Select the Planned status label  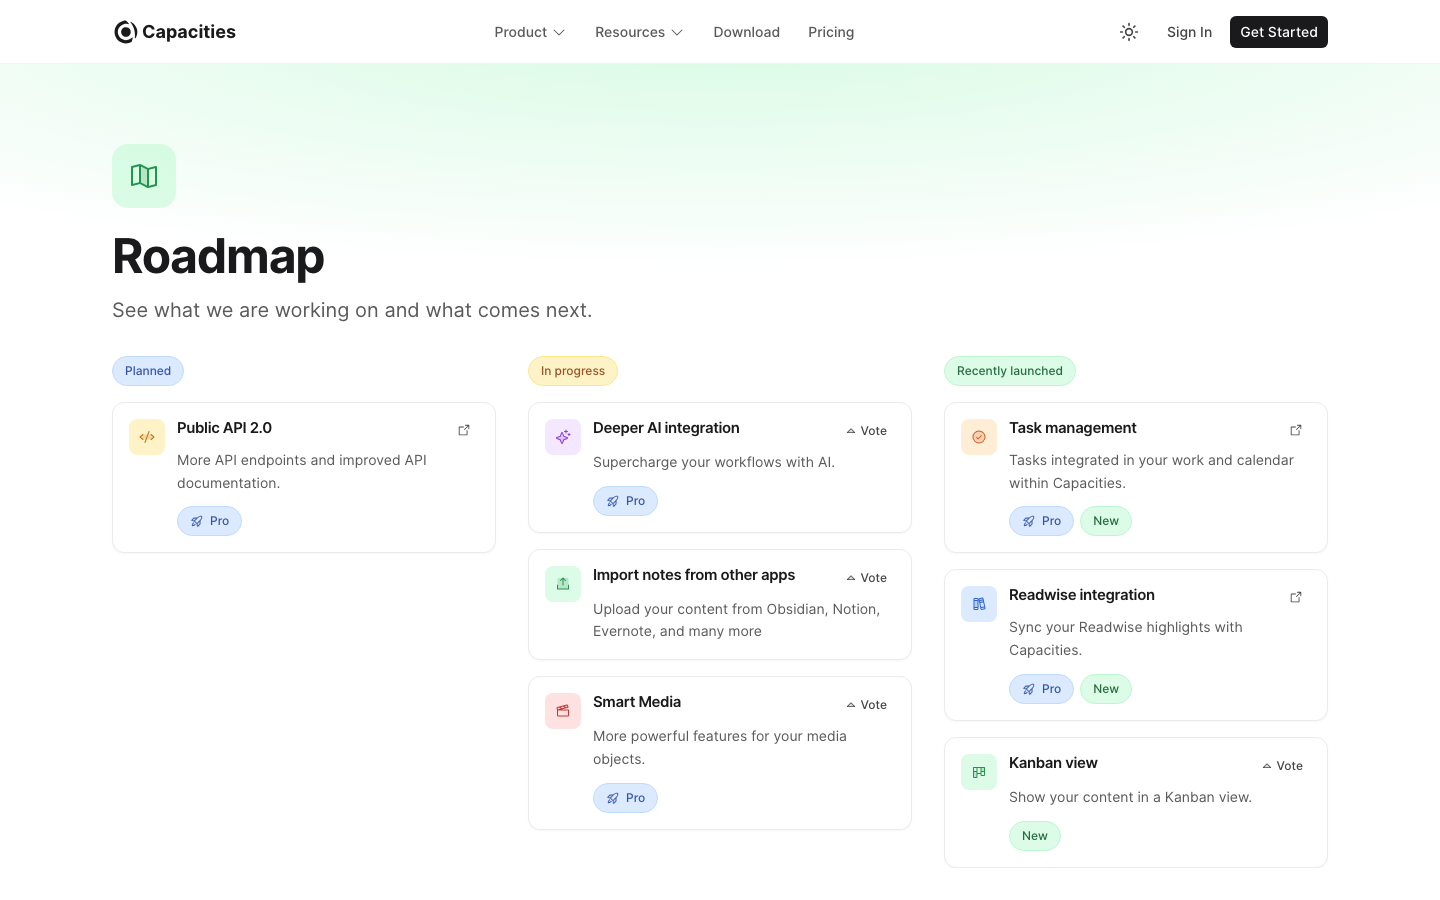click(148, 371)
